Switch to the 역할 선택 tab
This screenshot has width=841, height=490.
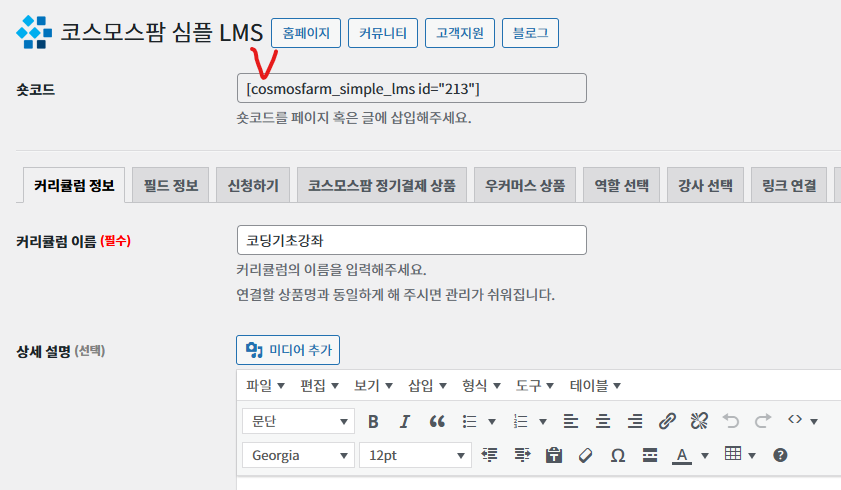pos(622,185)
